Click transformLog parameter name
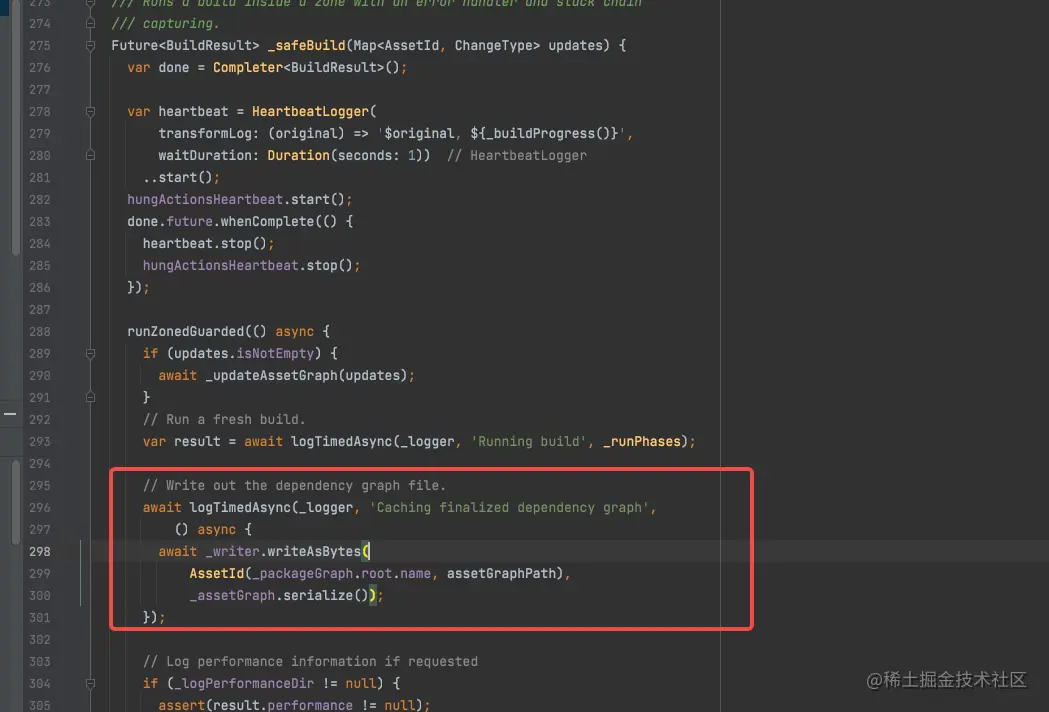The height and width of the screenshot is (712, 1049). 205,133
